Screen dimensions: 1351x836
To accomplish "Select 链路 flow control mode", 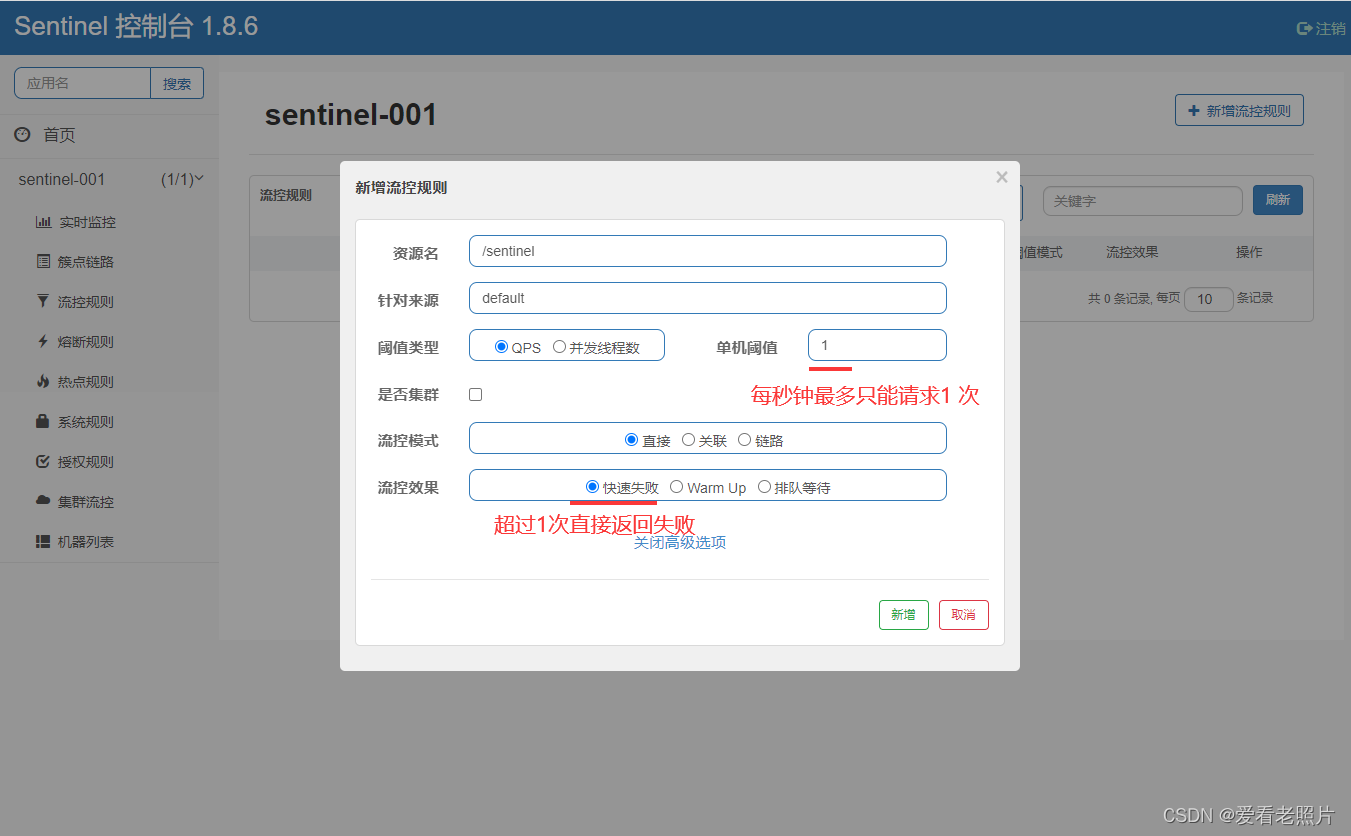I will [745, 439].
